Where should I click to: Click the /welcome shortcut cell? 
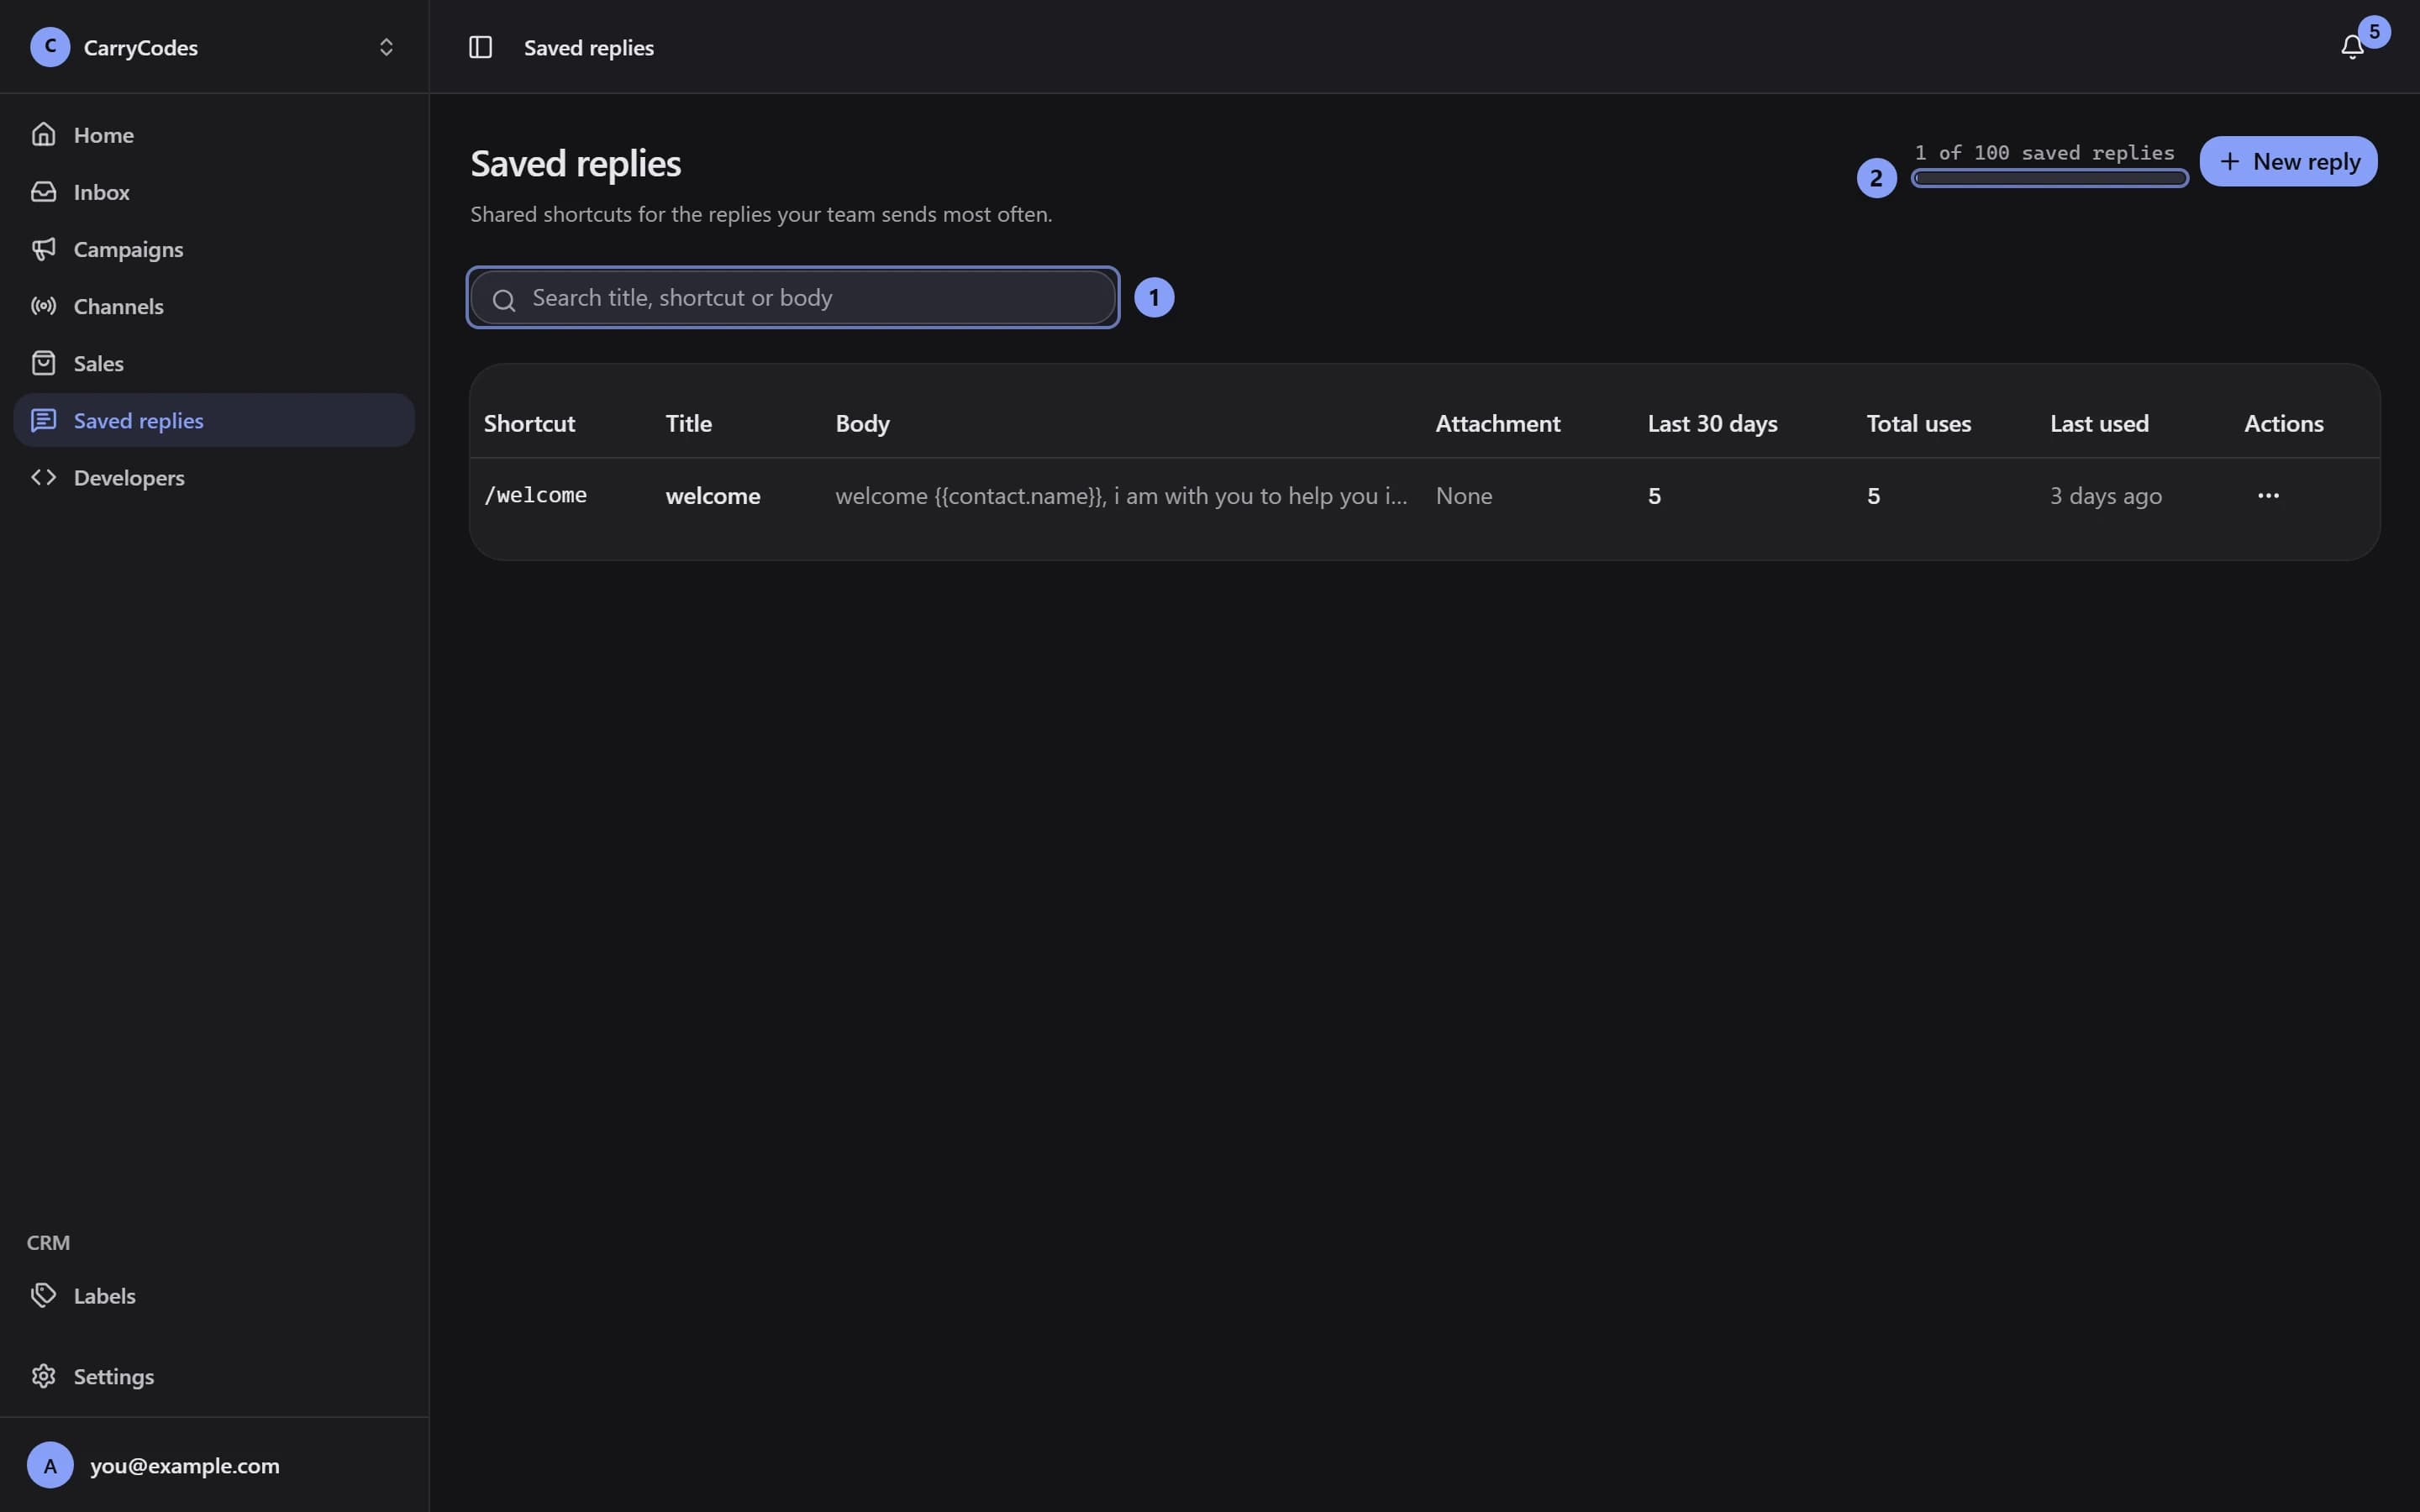535,495
